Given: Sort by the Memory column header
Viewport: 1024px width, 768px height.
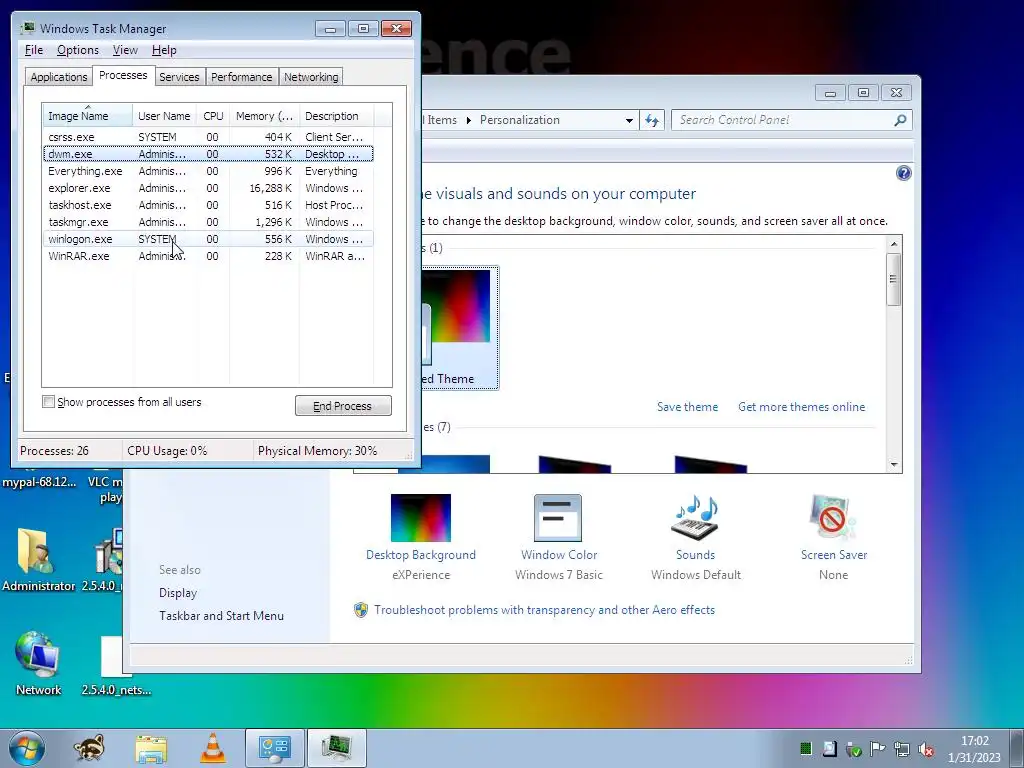Looking at the screenshot, I should (x=264, y=116).
